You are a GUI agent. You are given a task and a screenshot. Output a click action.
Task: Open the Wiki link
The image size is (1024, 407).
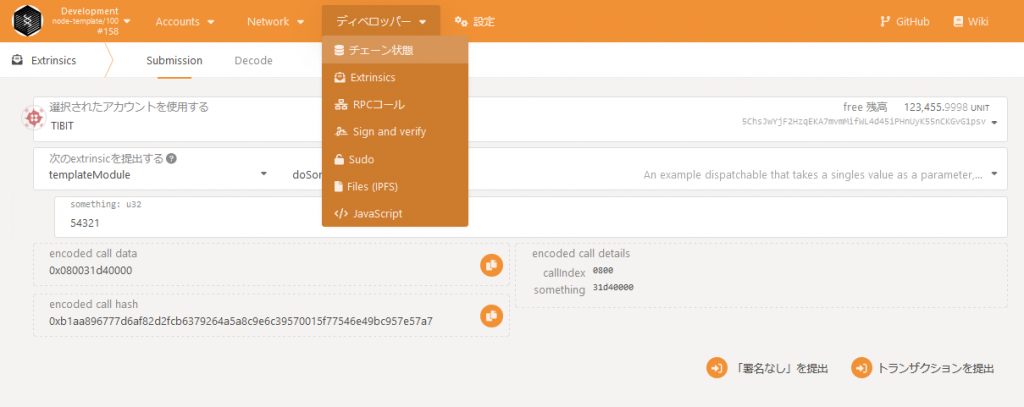(x=971, y=21)
